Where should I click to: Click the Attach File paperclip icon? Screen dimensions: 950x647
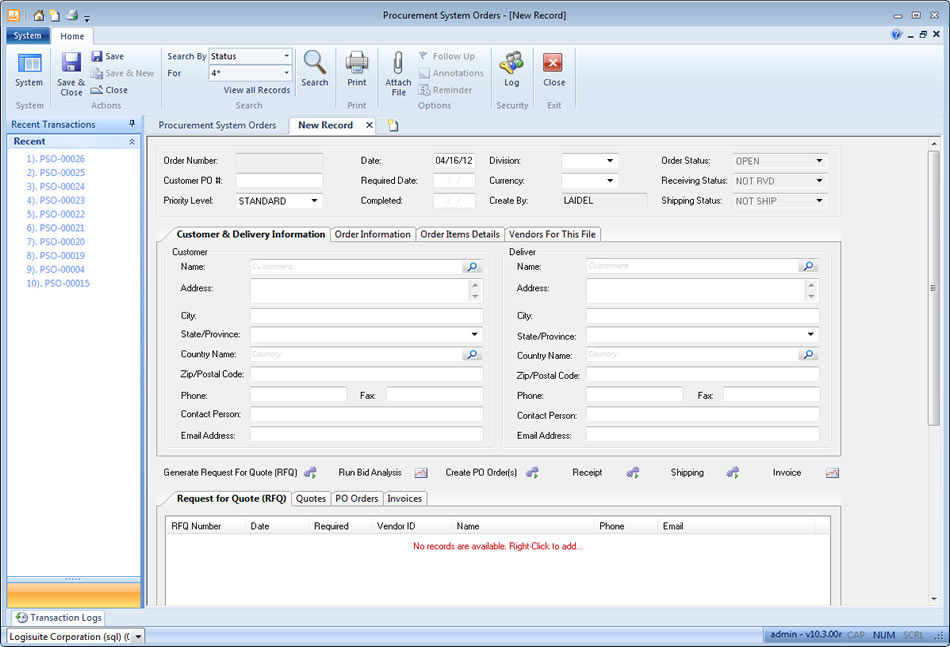click(398, 64)
